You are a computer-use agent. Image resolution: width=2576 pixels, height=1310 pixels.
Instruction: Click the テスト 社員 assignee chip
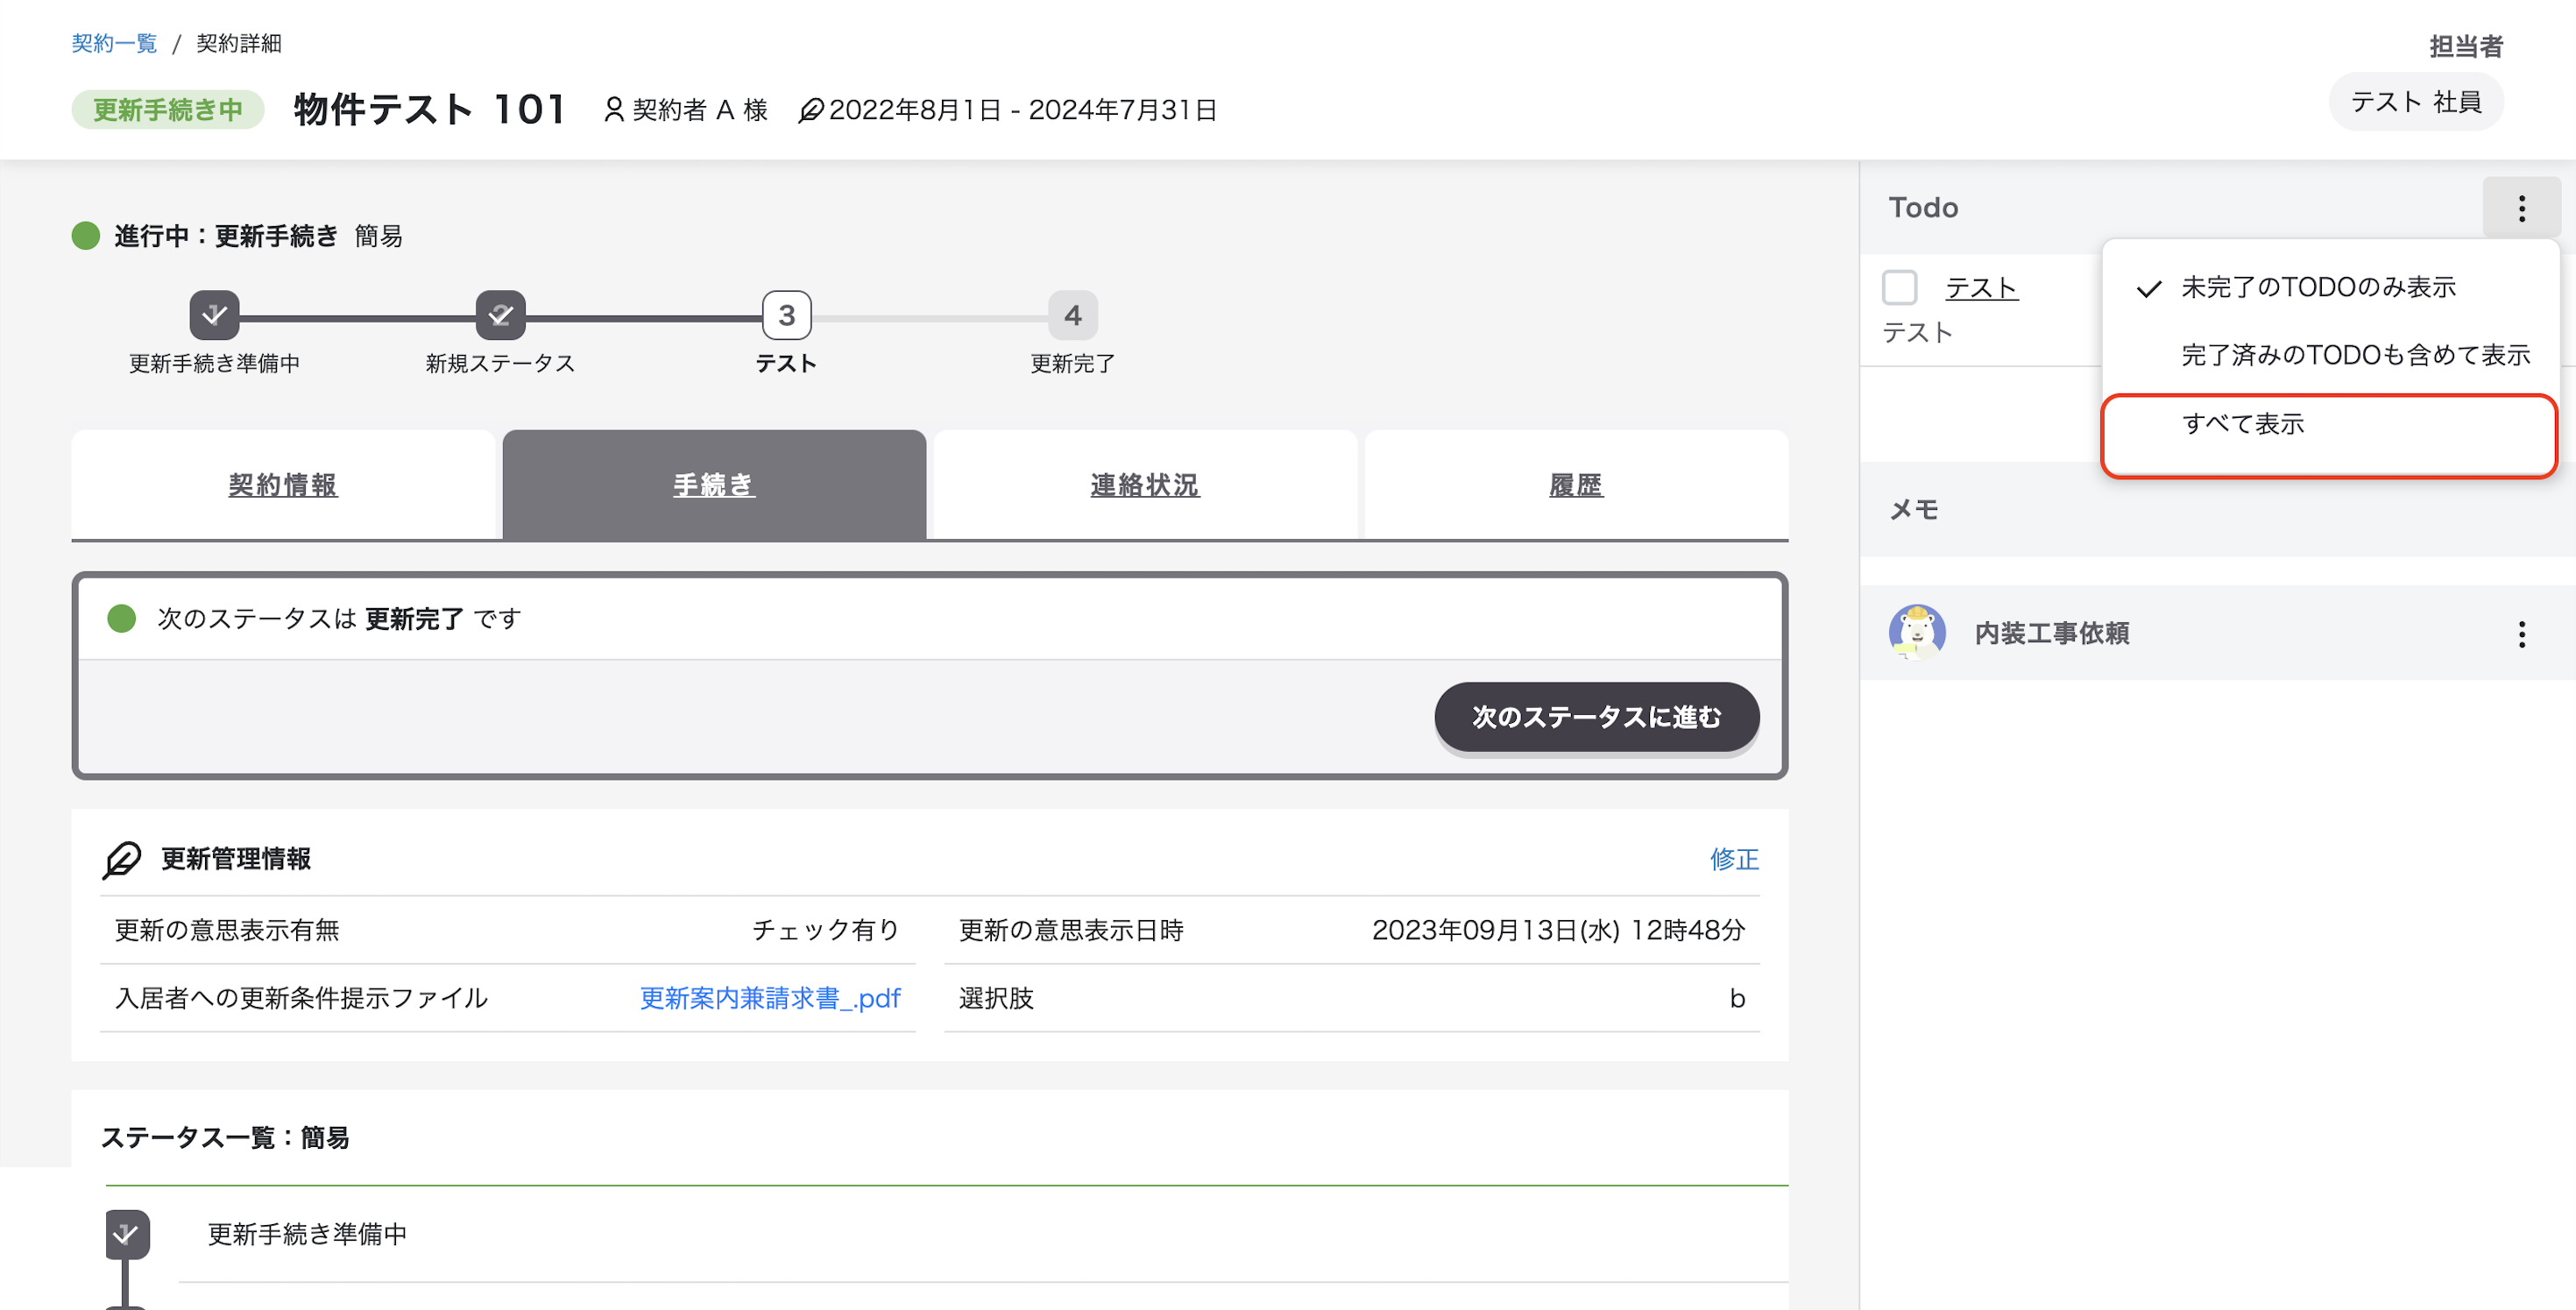2415,102
